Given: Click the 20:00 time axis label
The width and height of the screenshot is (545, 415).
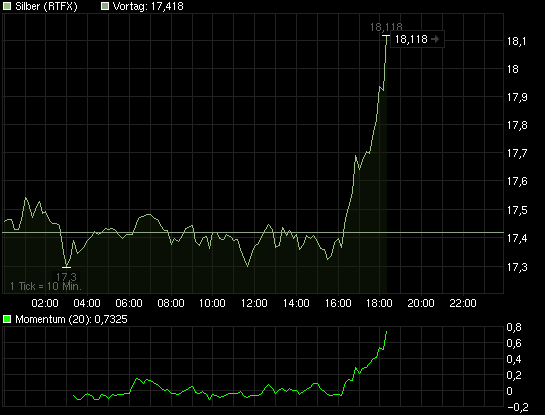Looking at the screenshot, I should pyautogui.click(x=421, y=303).
